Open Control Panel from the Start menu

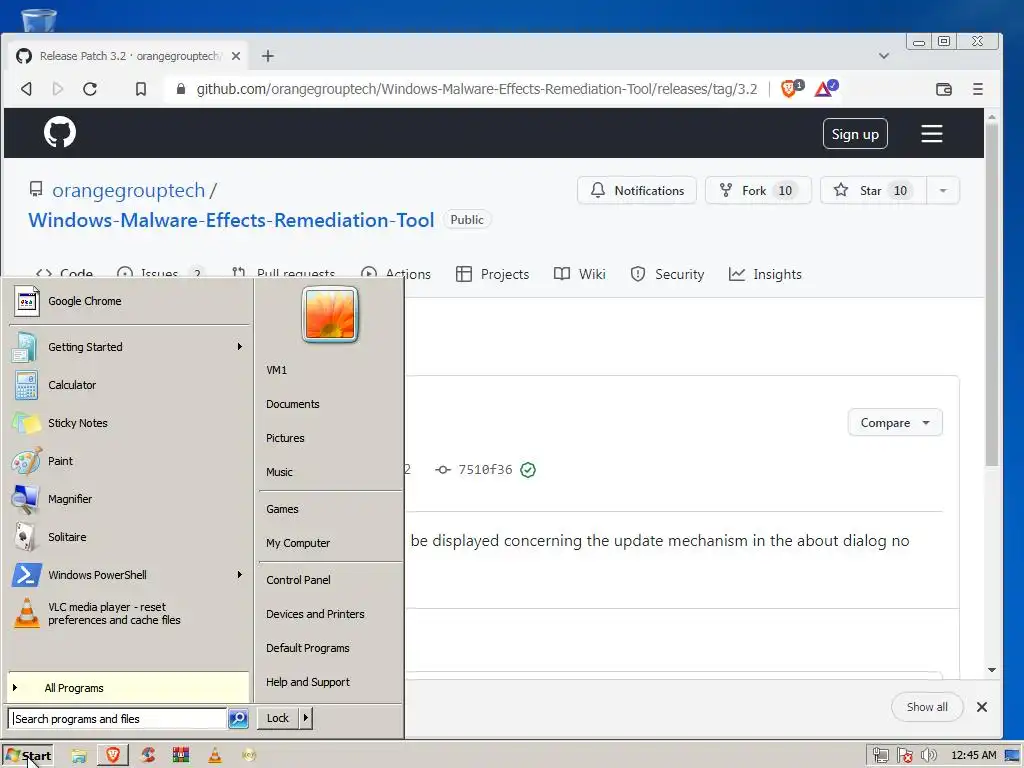[298, 580]
